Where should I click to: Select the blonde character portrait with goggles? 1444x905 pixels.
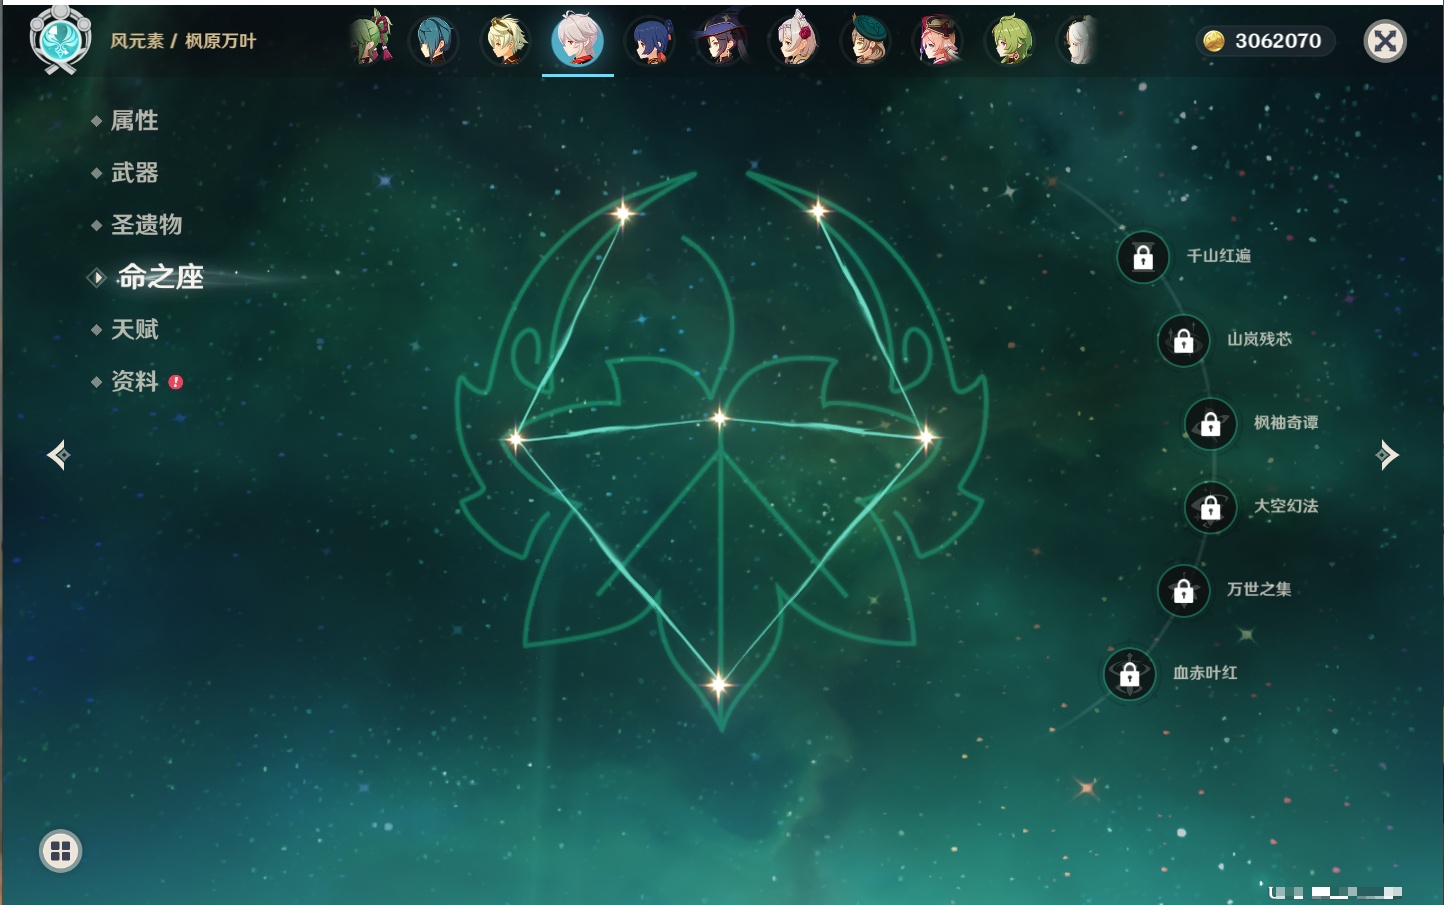506,41
